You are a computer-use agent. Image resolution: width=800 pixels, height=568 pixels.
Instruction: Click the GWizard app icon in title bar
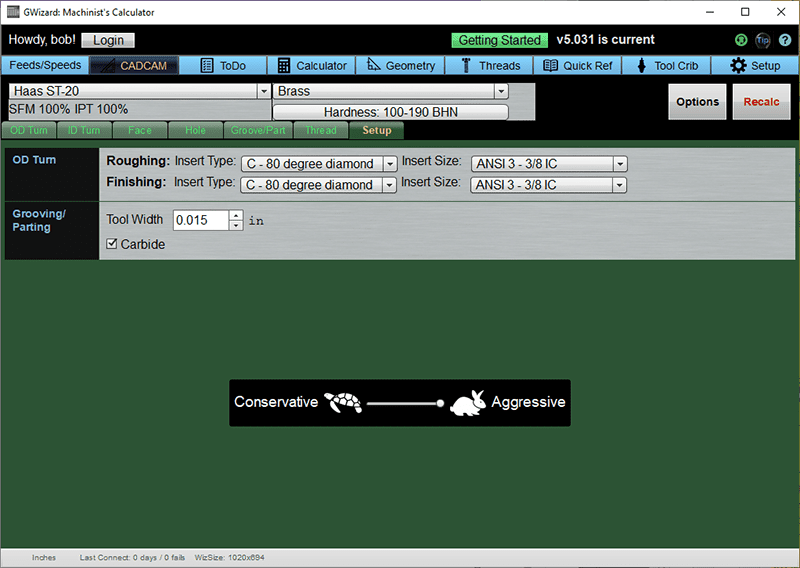(x=13, y=12)
